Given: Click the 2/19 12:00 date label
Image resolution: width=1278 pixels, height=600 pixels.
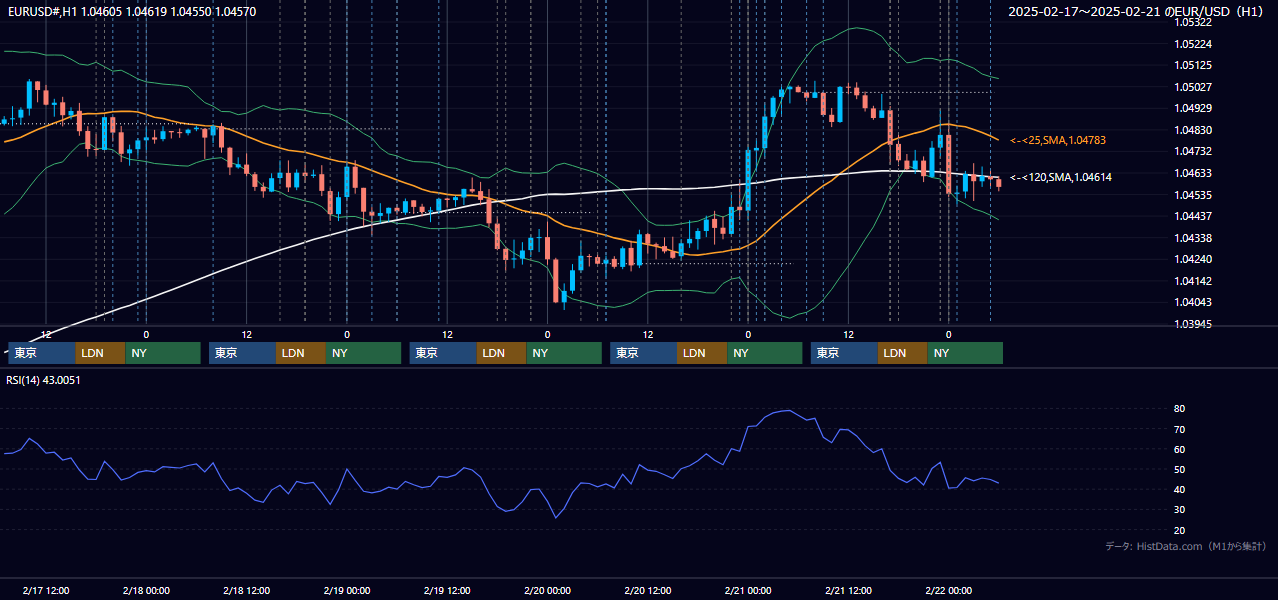Looking at the screenshot, I should (x=447, y=591).
